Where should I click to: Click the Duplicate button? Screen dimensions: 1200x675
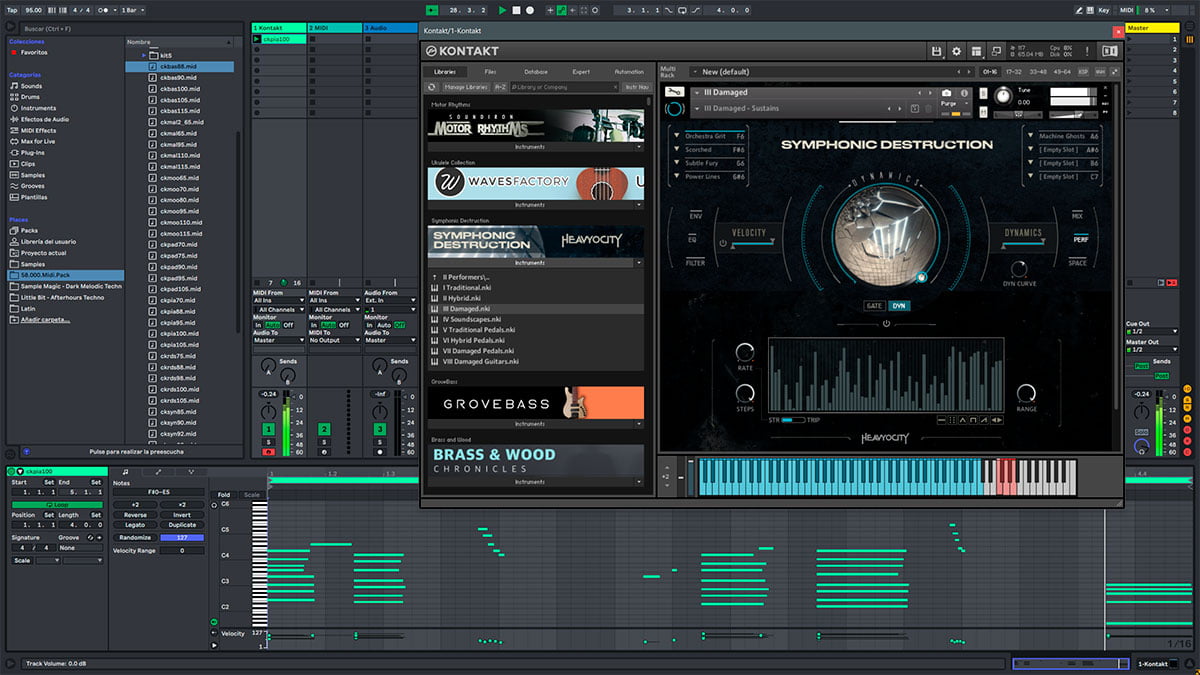click(182, 525)
